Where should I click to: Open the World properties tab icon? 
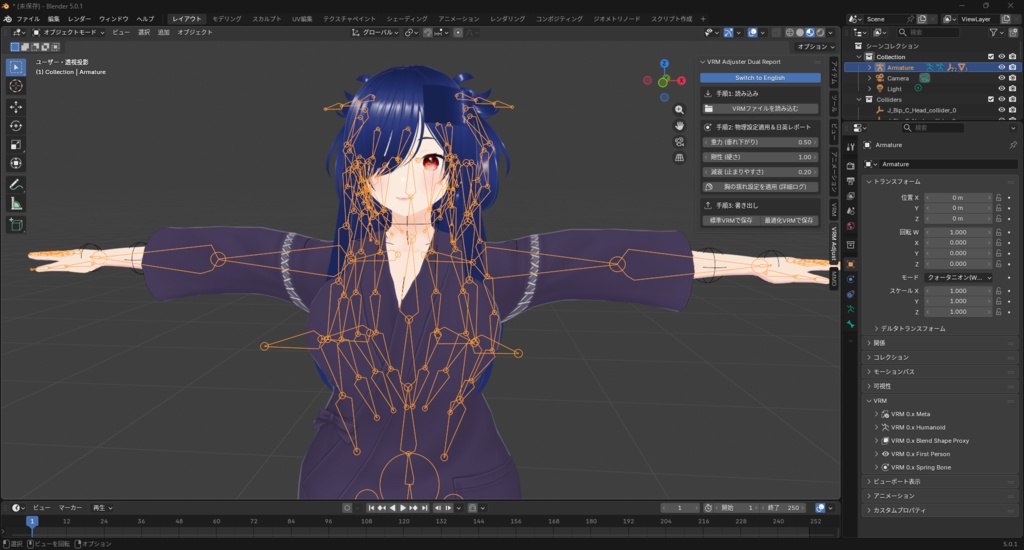click(850, 226)
